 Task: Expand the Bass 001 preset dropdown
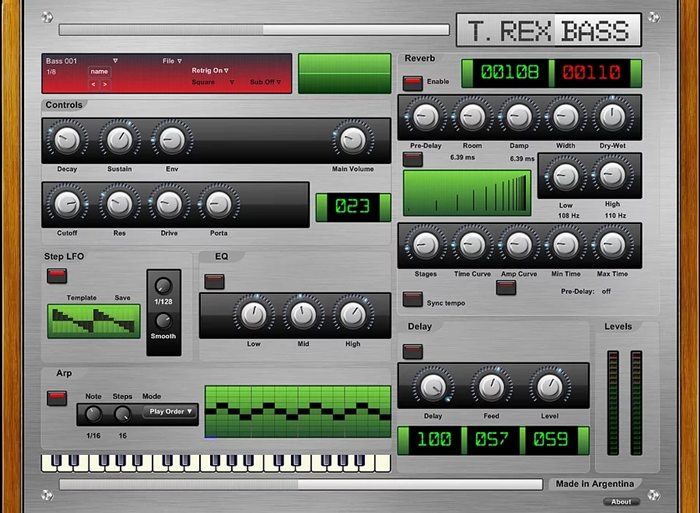click(x=115, y=61)
